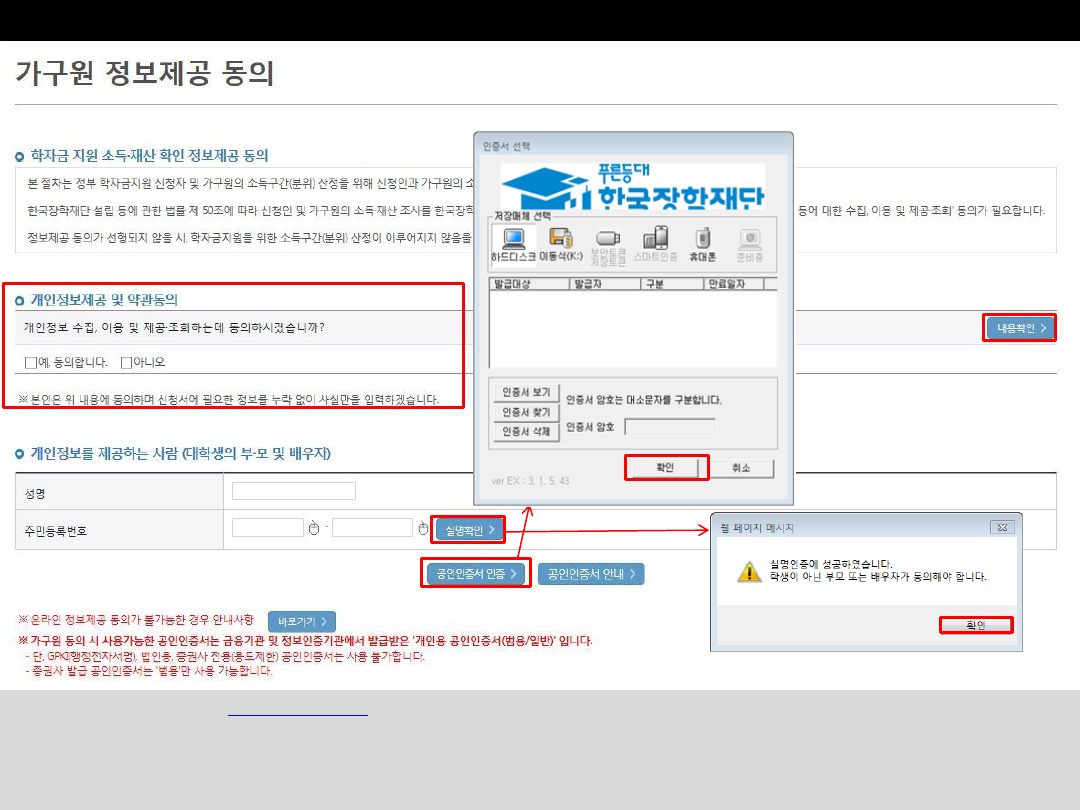Select 보안토큰 security token icon
The width and height of the screenshot is (1080, 810).
(607, 243)
